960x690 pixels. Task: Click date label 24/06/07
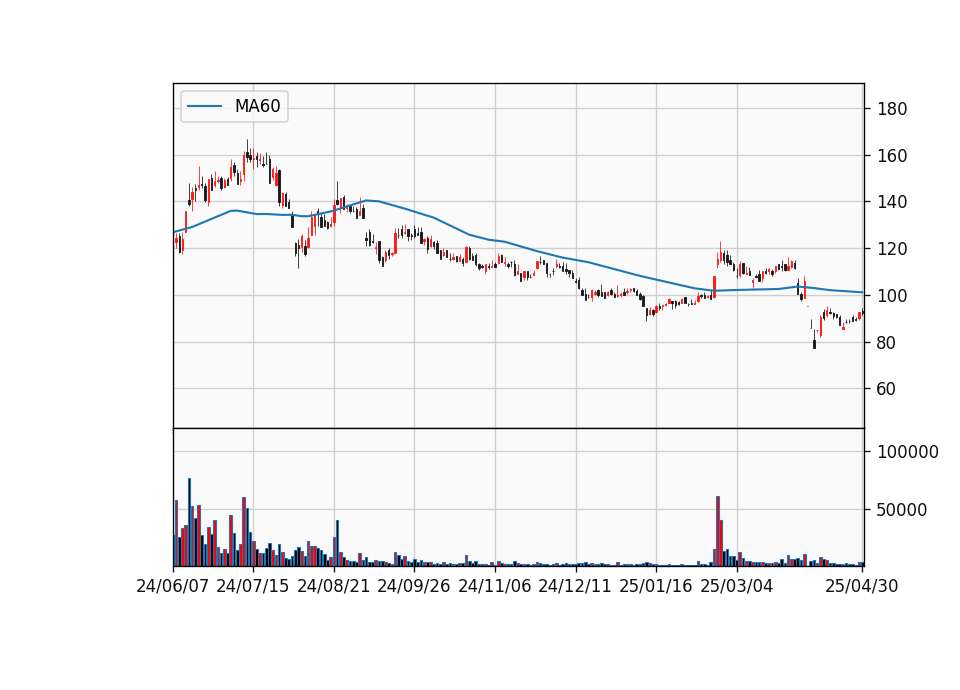click(172, 587)
